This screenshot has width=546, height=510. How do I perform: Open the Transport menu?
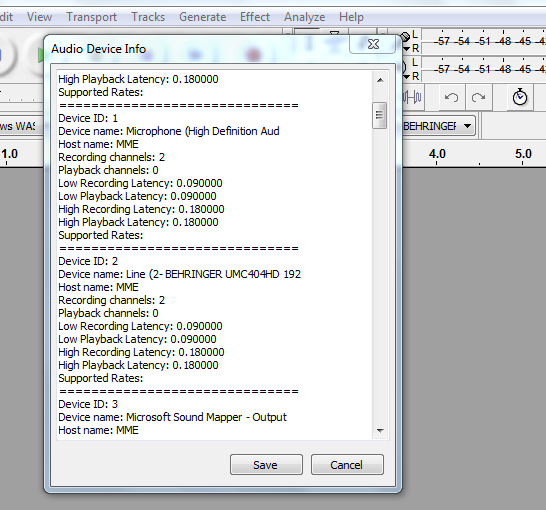tap(92, 17)
